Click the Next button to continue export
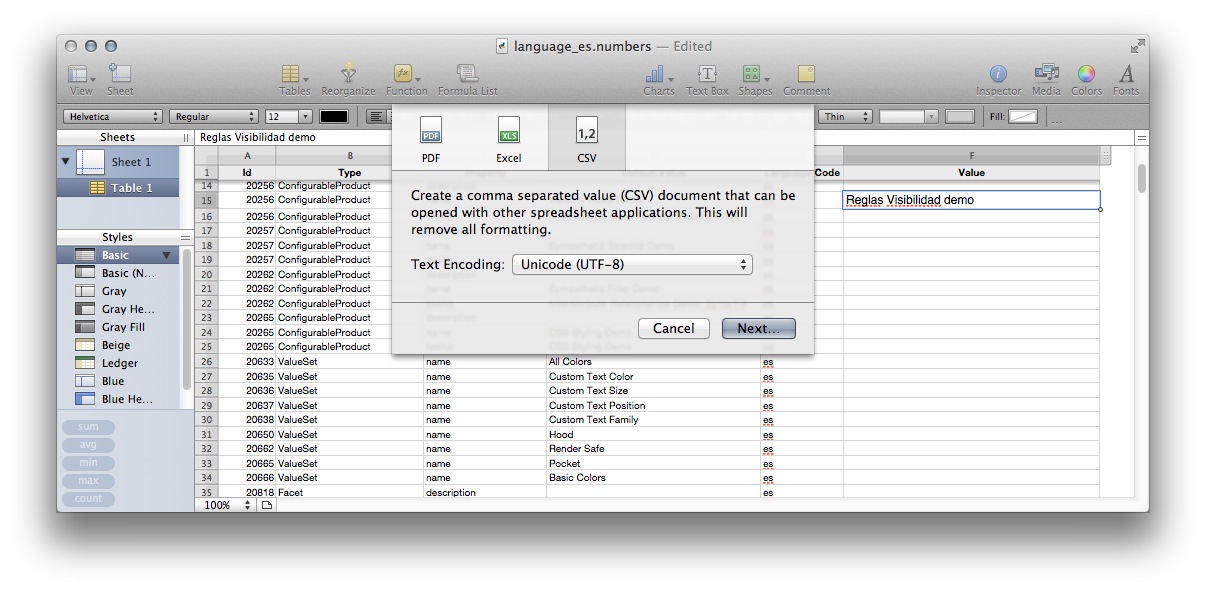 point(757,328)
